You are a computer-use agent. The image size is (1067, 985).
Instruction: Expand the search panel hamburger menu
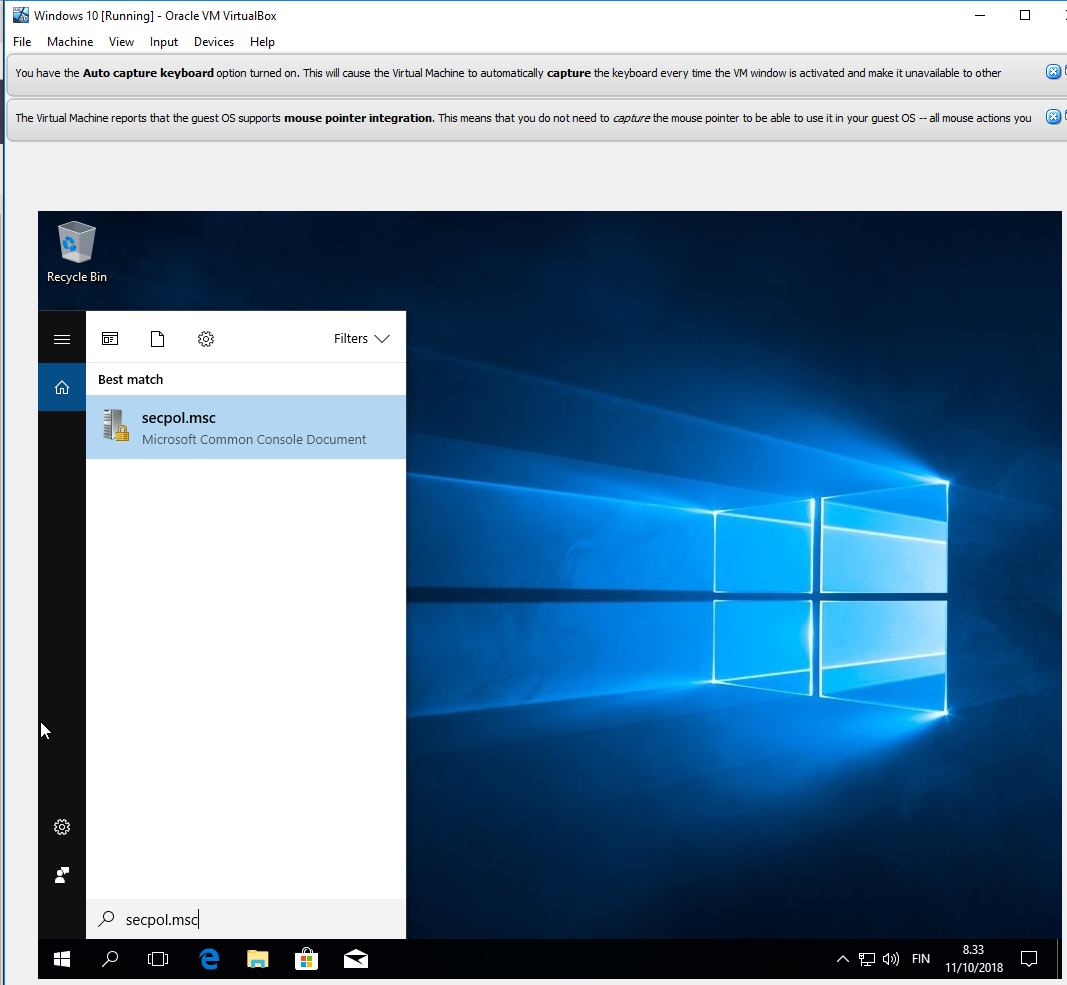point(62,339)
